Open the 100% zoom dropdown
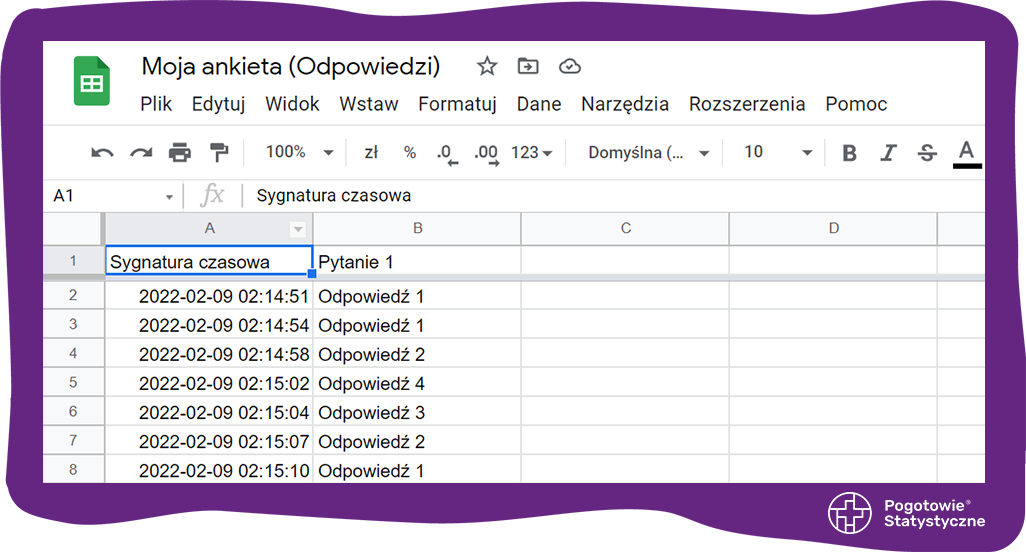1026x553 pixels. pos(299,152)
